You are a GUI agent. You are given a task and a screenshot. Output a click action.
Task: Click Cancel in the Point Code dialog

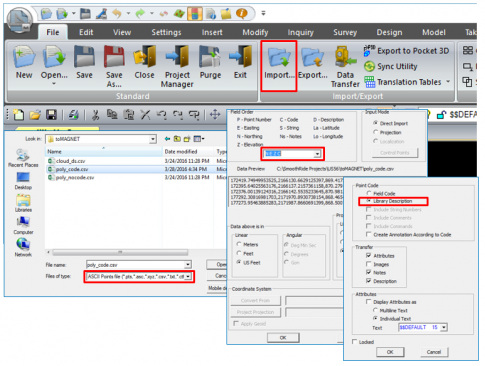(434, 352)
